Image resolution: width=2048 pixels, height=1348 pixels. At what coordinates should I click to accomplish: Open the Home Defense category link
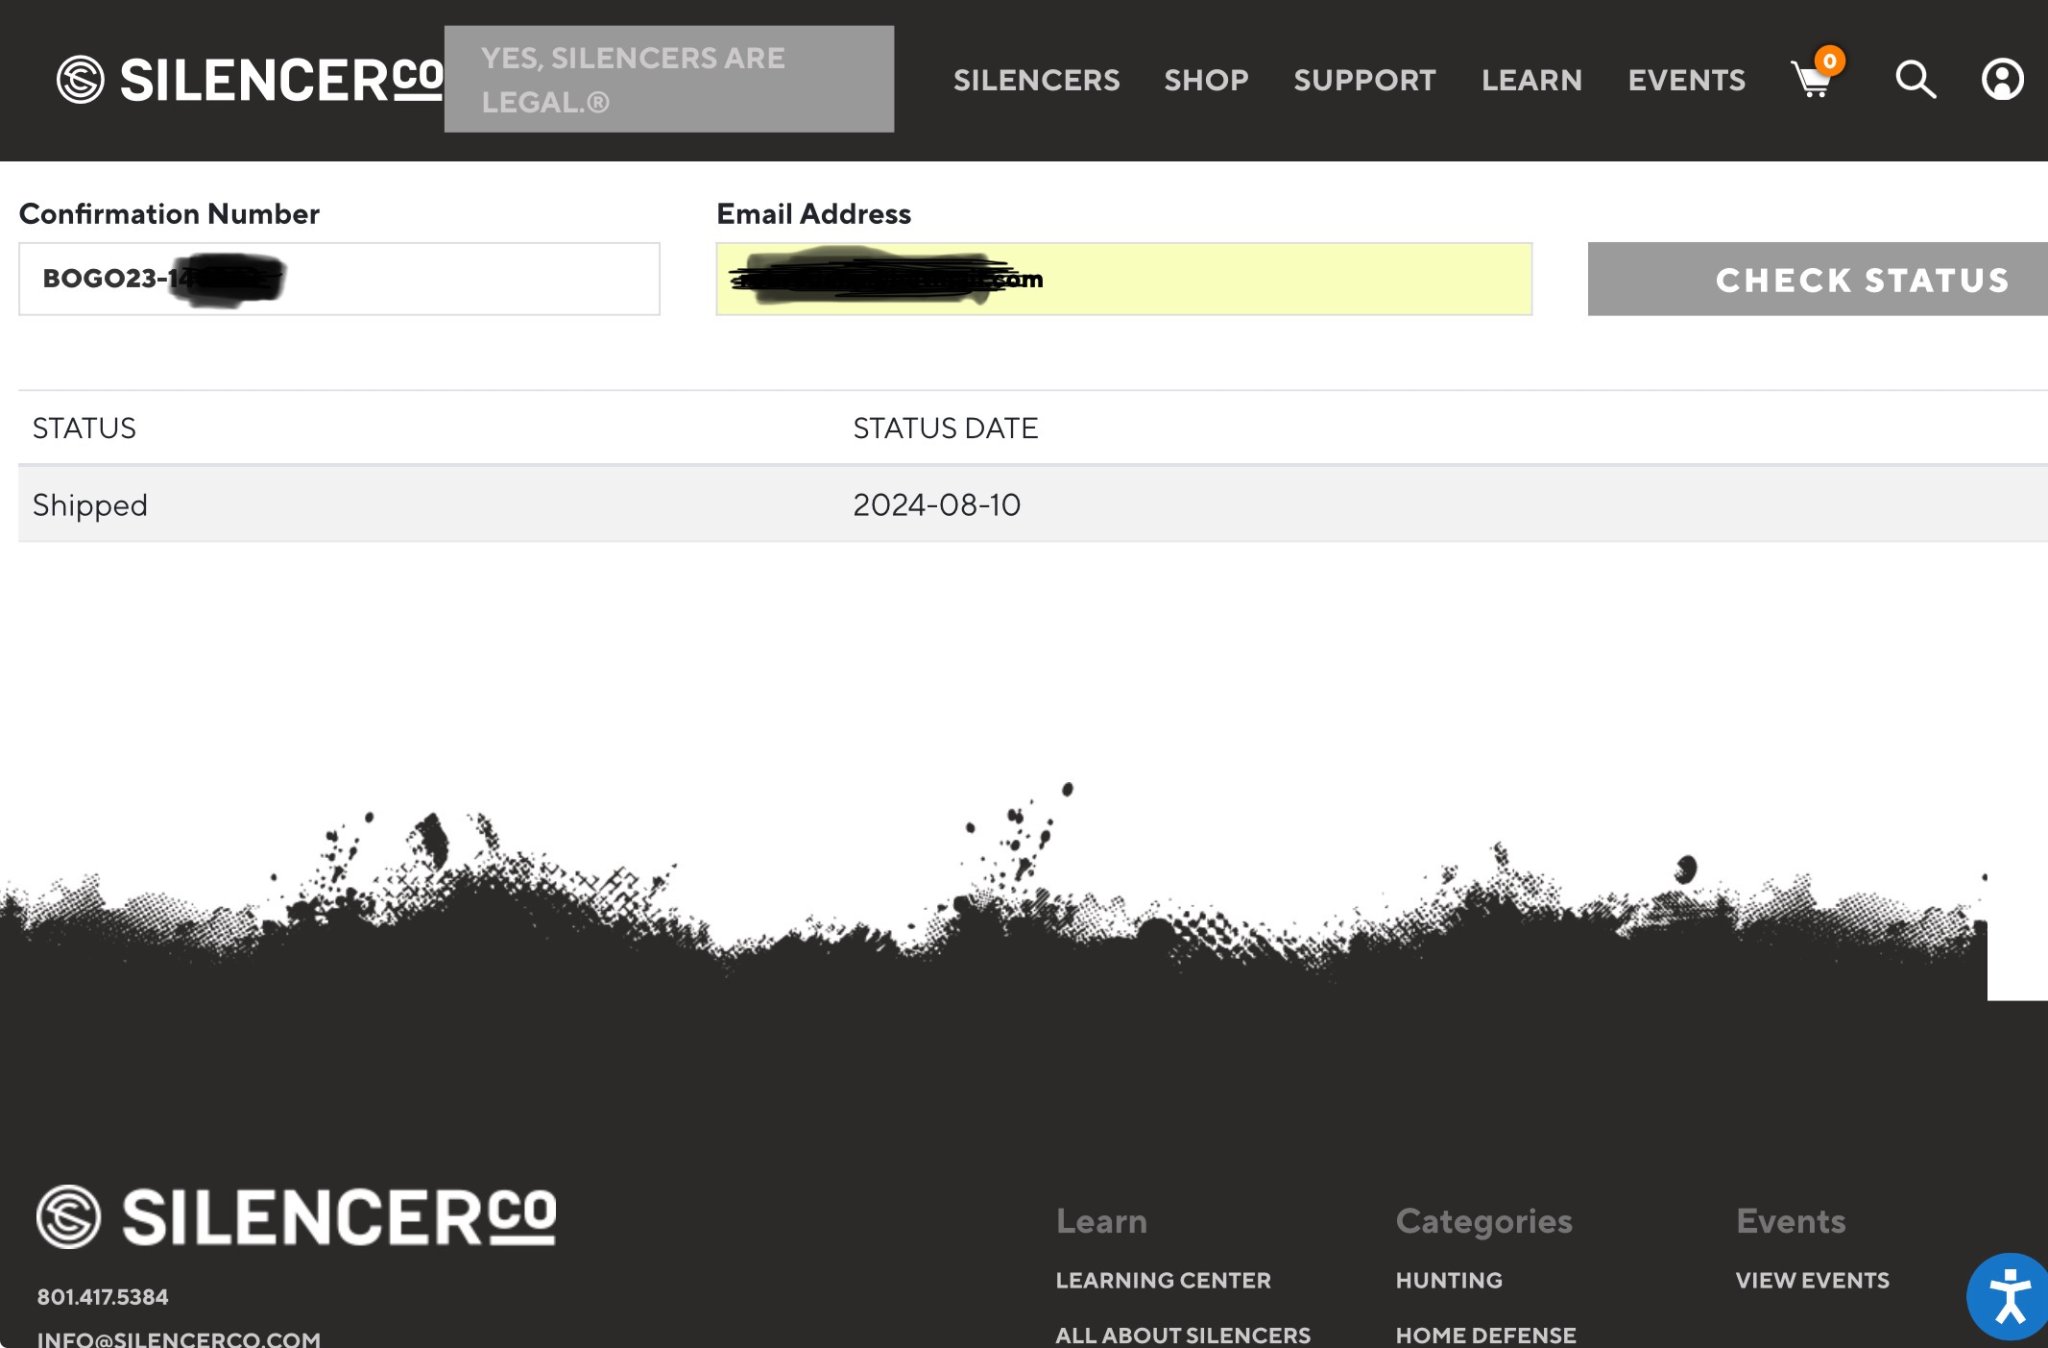[1486, 1335]
